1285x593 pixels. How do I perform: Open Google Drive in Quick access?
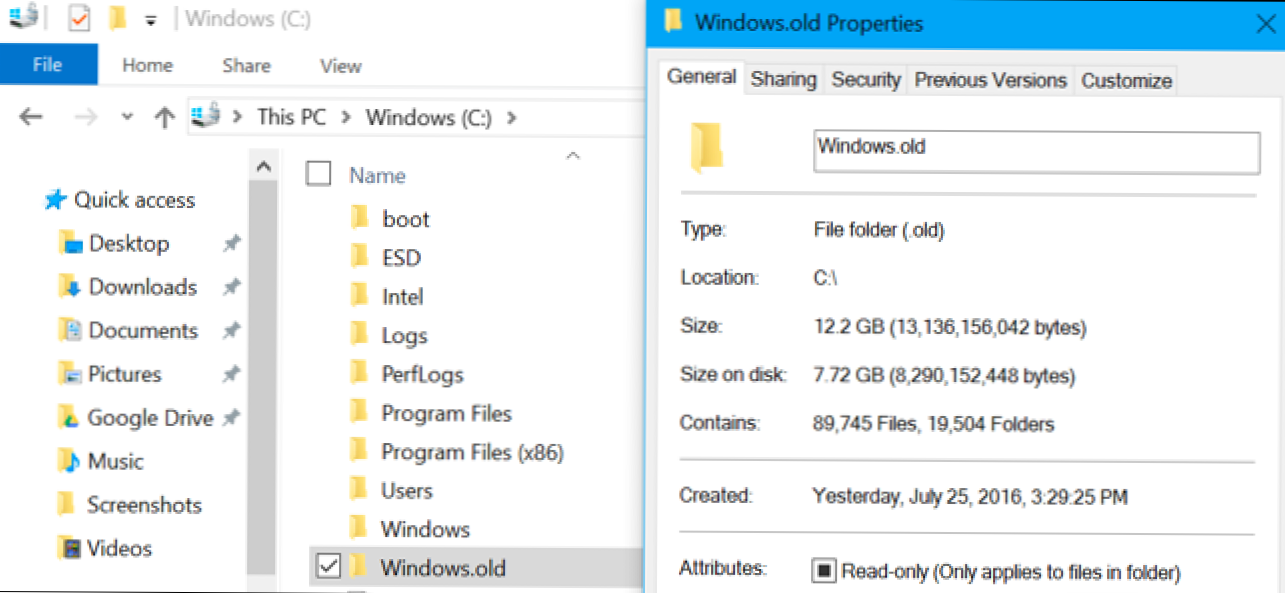(x=150, y=418)
